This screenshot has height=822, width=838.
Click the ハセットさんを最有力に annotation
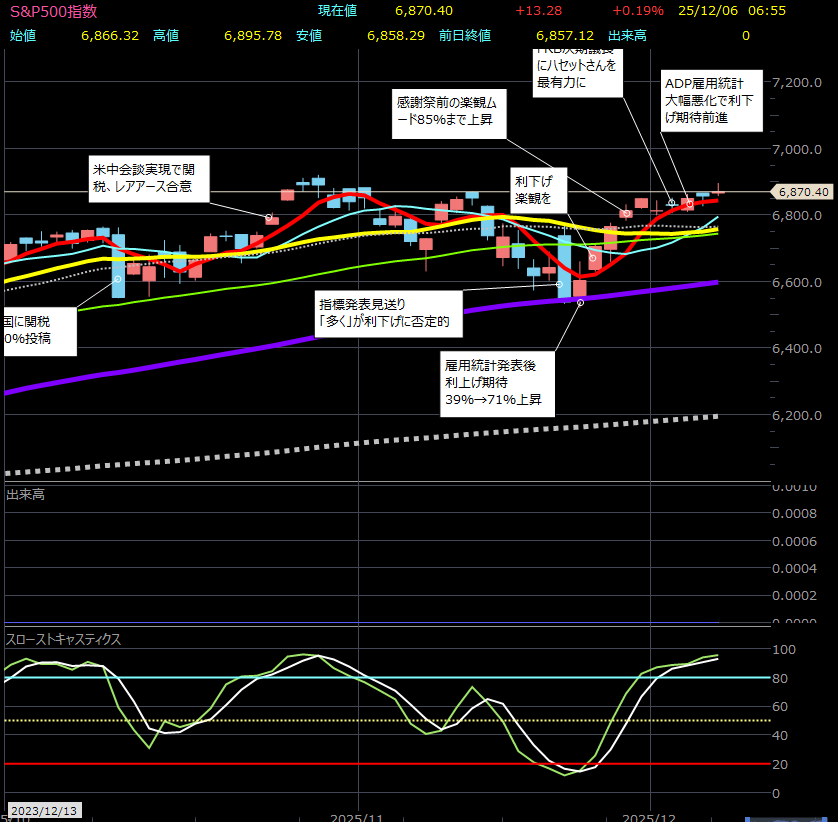pyautogui.click(x=578, y=72)
